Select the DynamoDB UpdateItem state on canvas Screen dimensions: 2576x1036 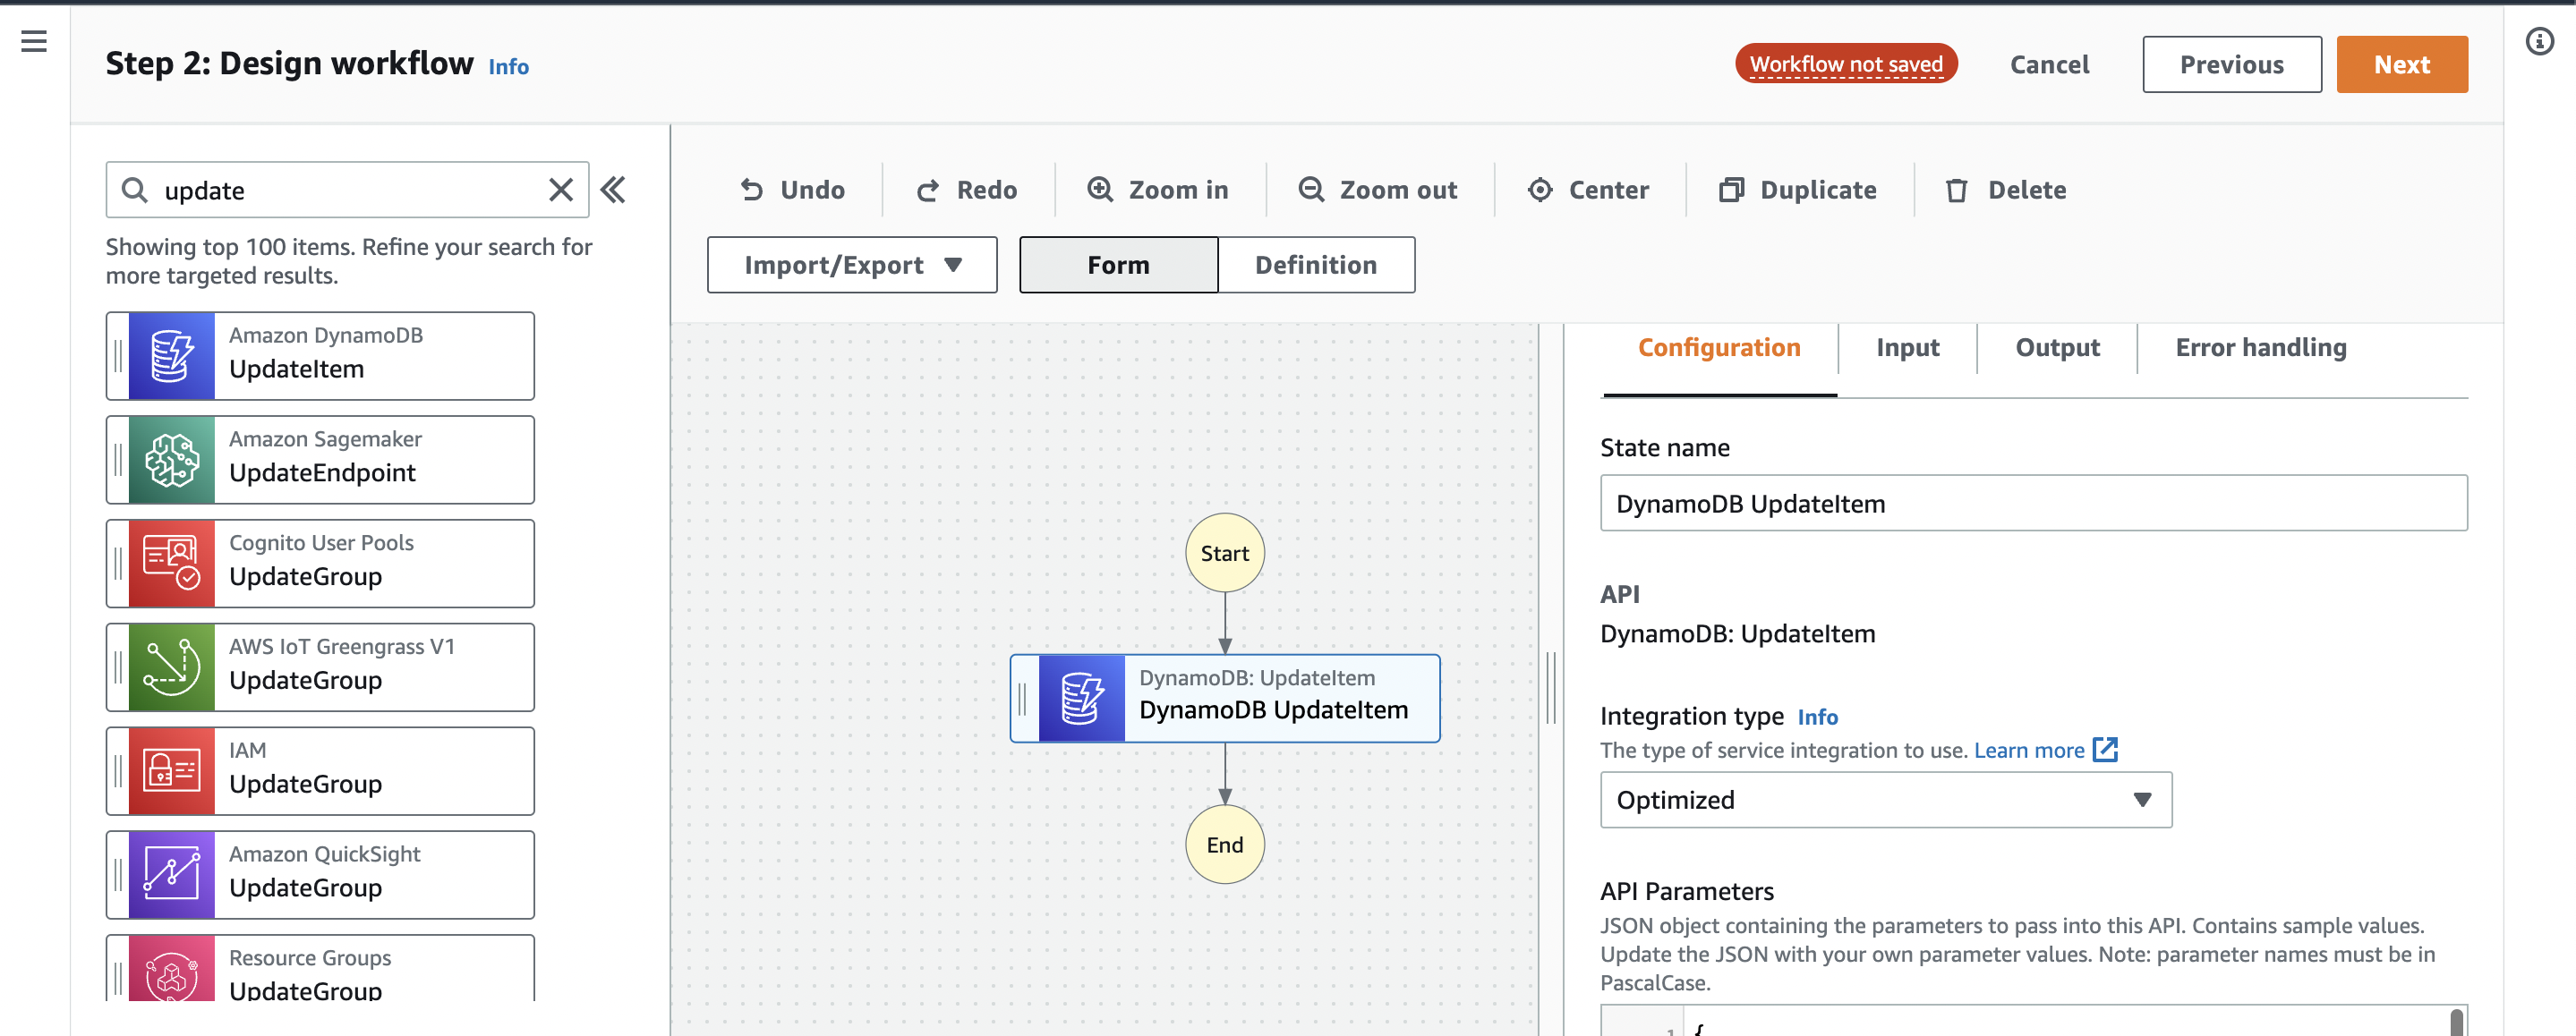(1225, 699)
